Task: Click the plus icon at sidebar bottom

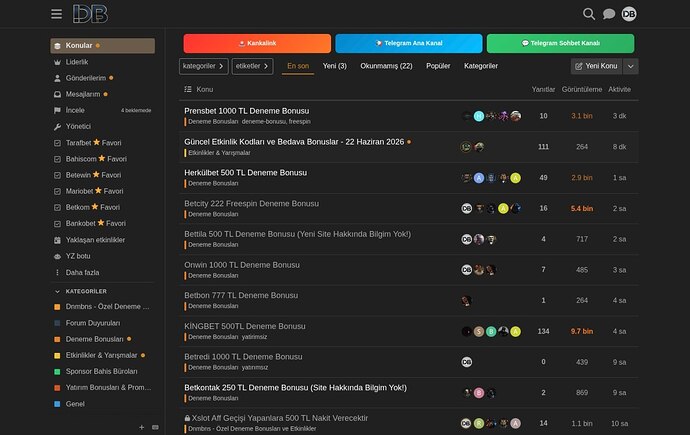Action: pos(142,428)
